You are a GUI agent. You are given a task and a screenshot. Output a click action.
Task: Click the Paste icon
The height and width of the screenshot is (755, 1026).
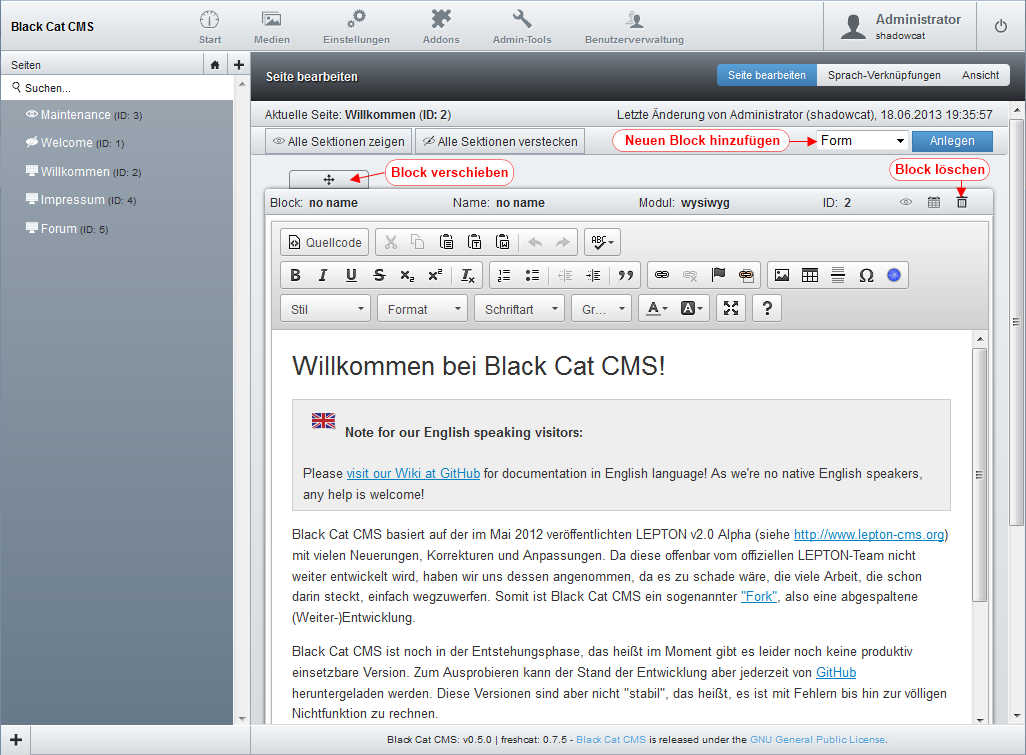(446, 242)
